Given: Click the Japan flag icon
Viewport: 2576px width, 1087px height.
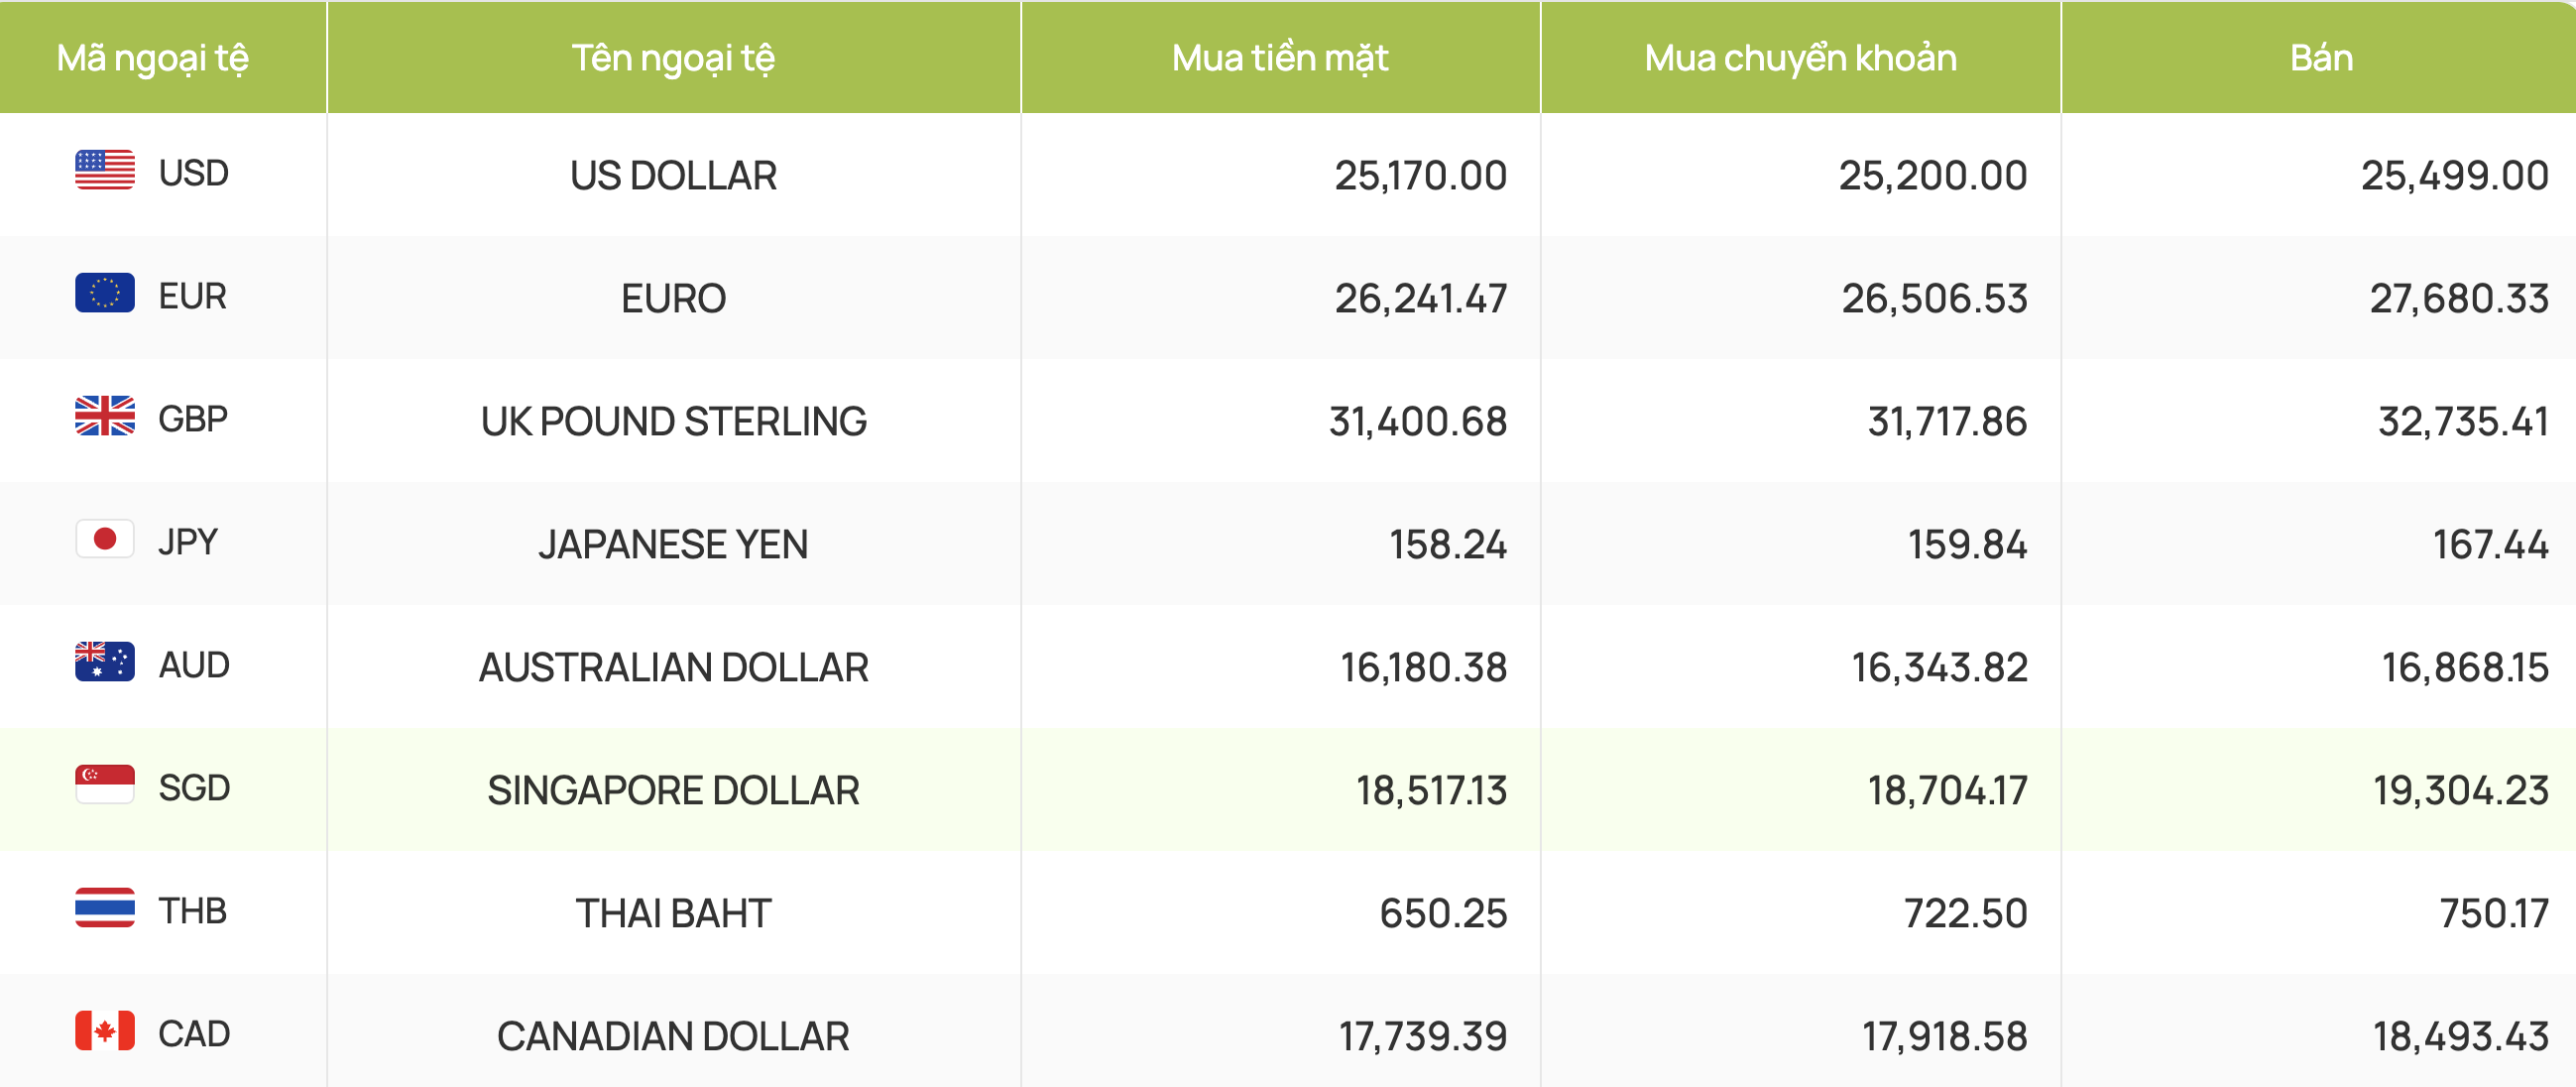Looking at the screenshot, I should 105,539.
